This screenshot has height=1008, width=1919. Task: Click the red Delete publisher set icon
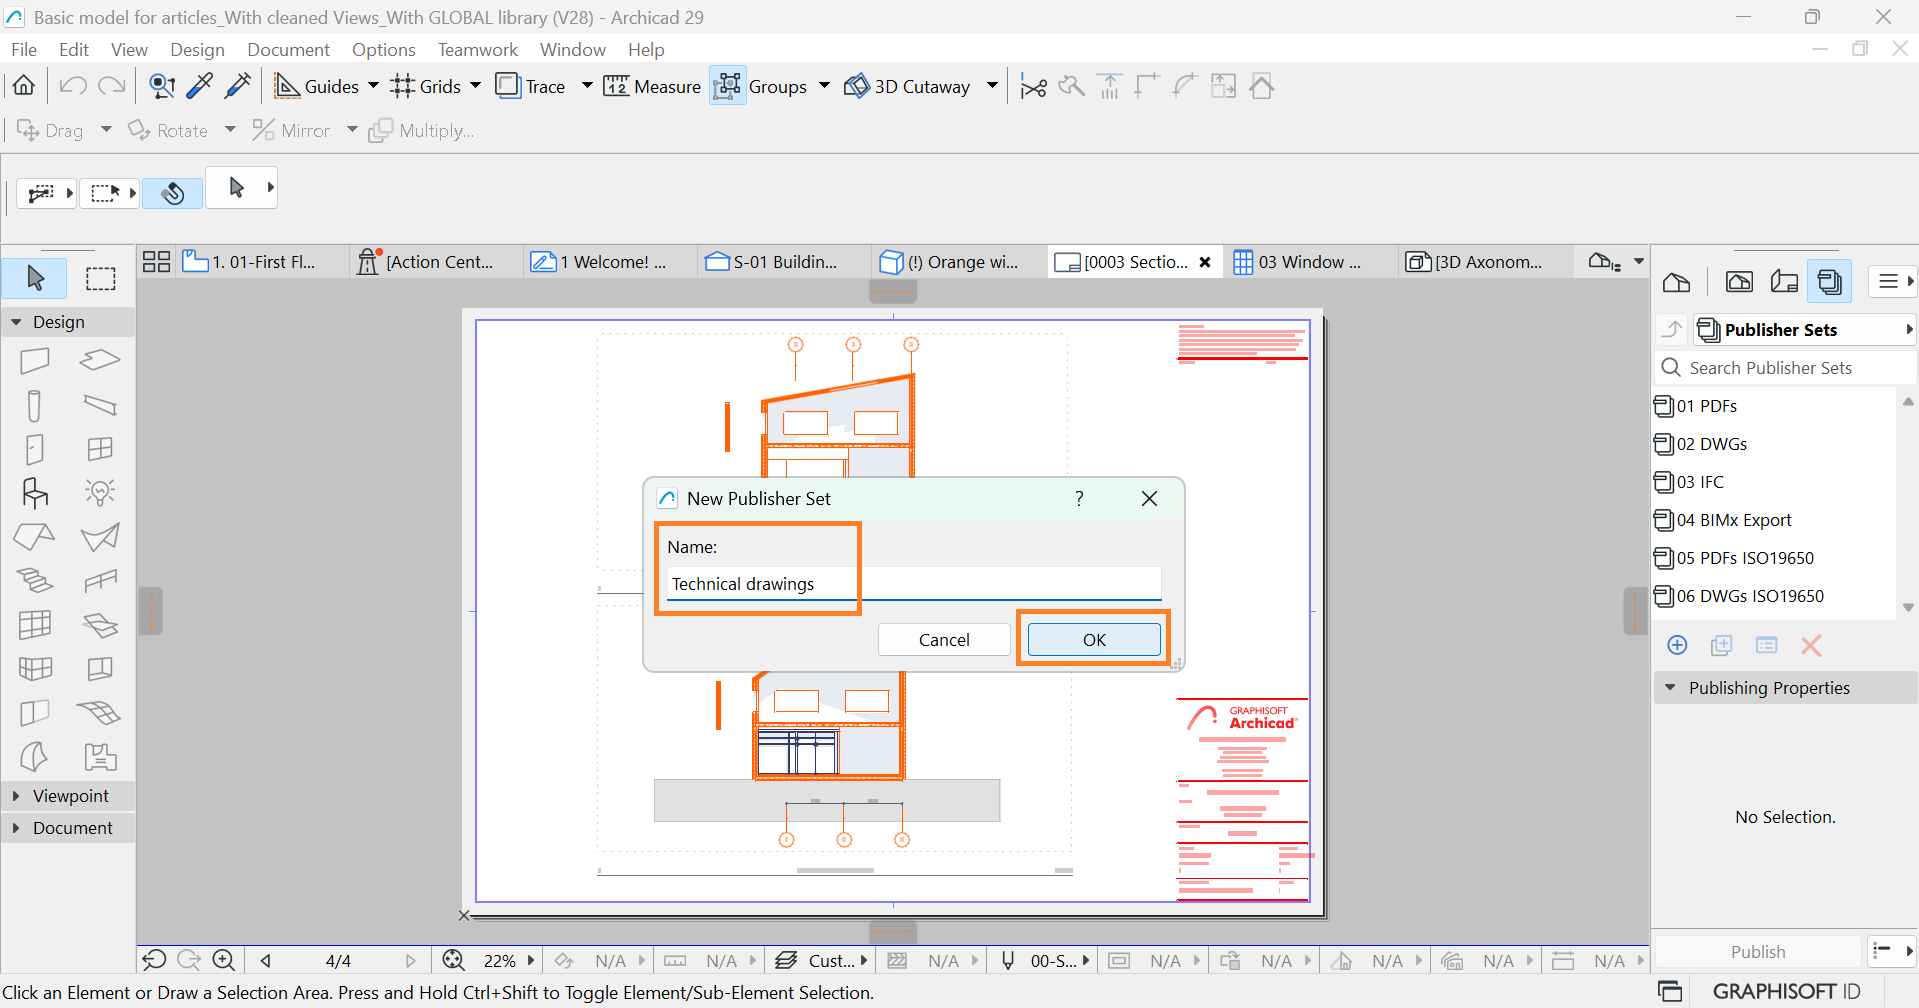1811,645
